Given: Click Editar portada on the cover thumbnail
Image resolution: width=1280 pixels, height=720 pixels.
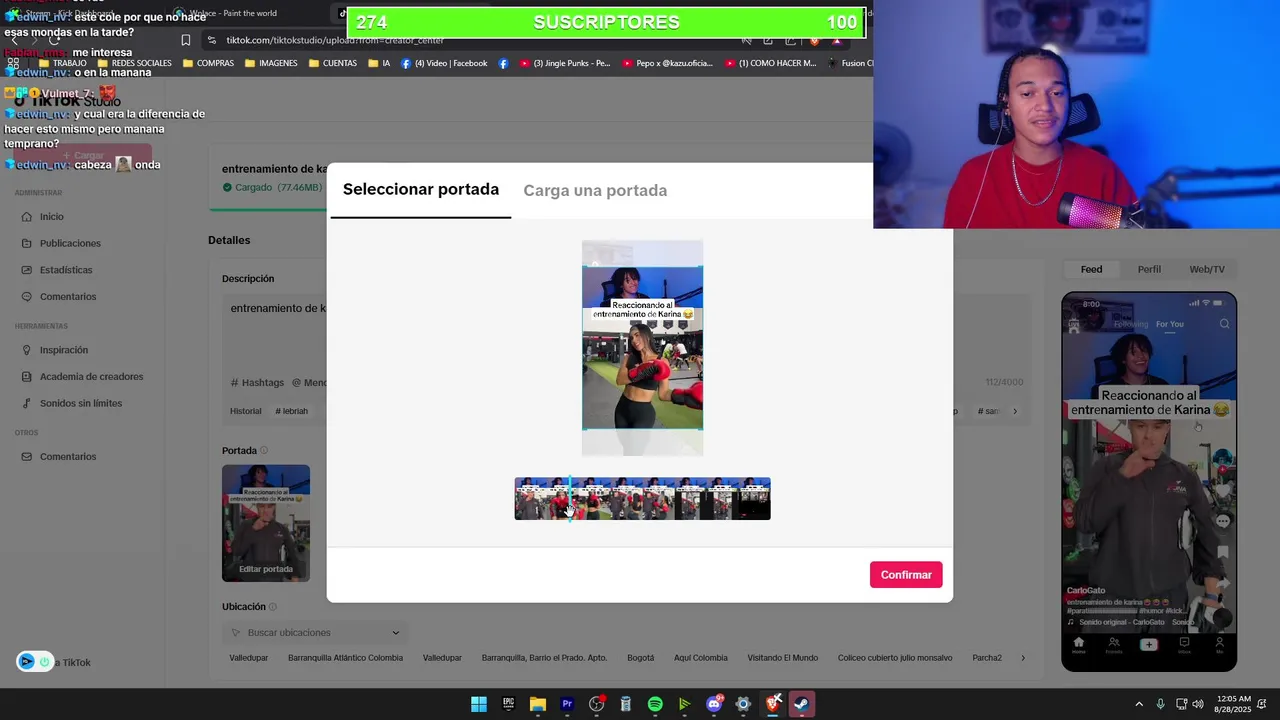Looking at the screenshot, I should pyautogui.click(x=266, y=569).
